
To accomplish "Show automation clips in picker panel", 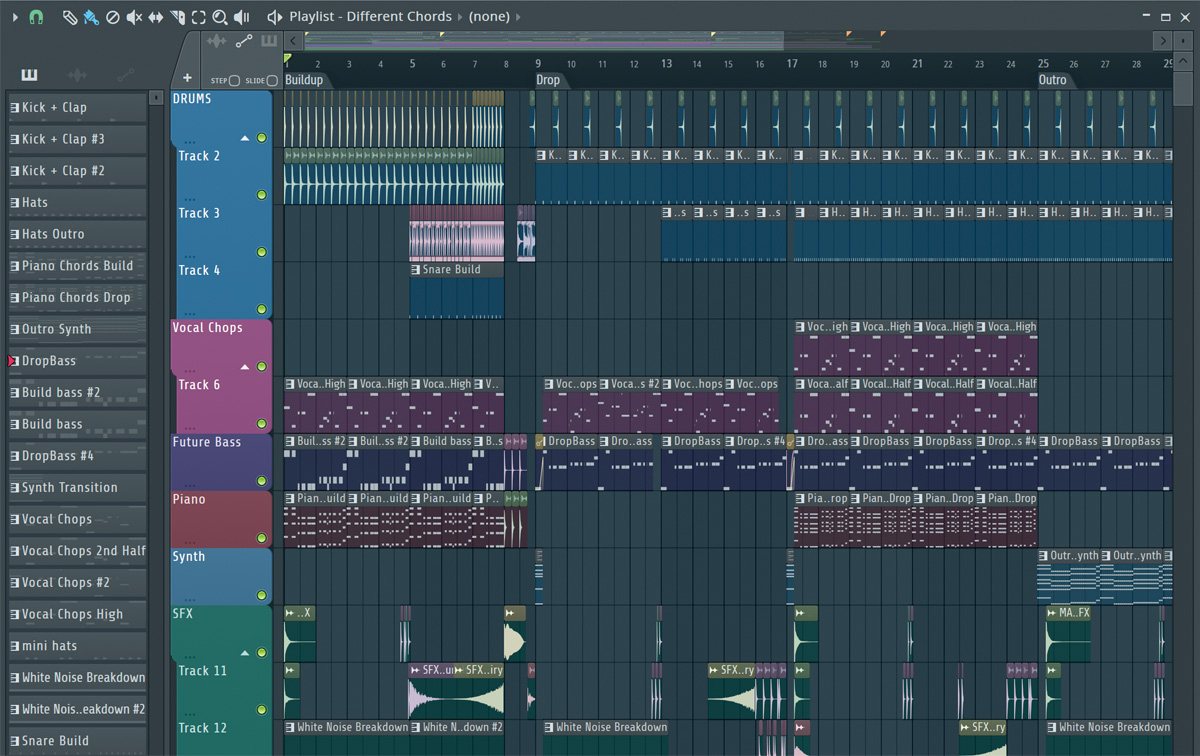I will [x=126, y=75].
